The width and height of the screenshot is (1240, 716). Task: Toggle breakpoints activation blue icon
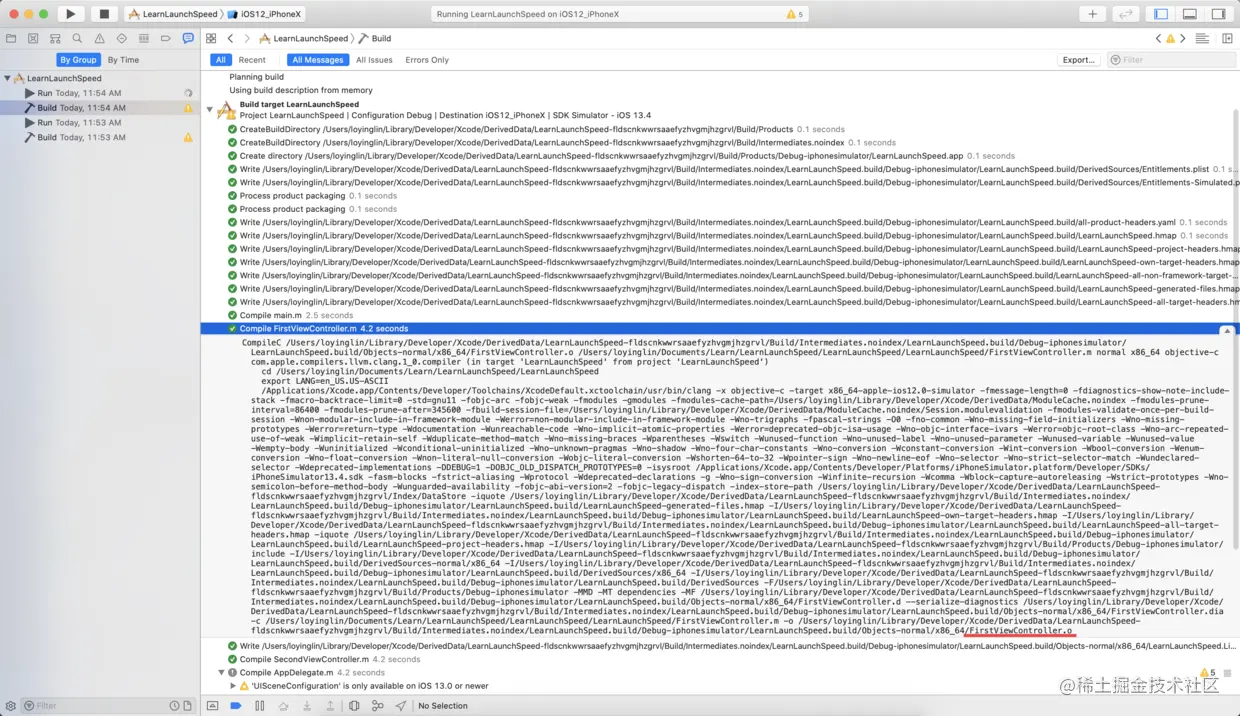tap(236, 705)
